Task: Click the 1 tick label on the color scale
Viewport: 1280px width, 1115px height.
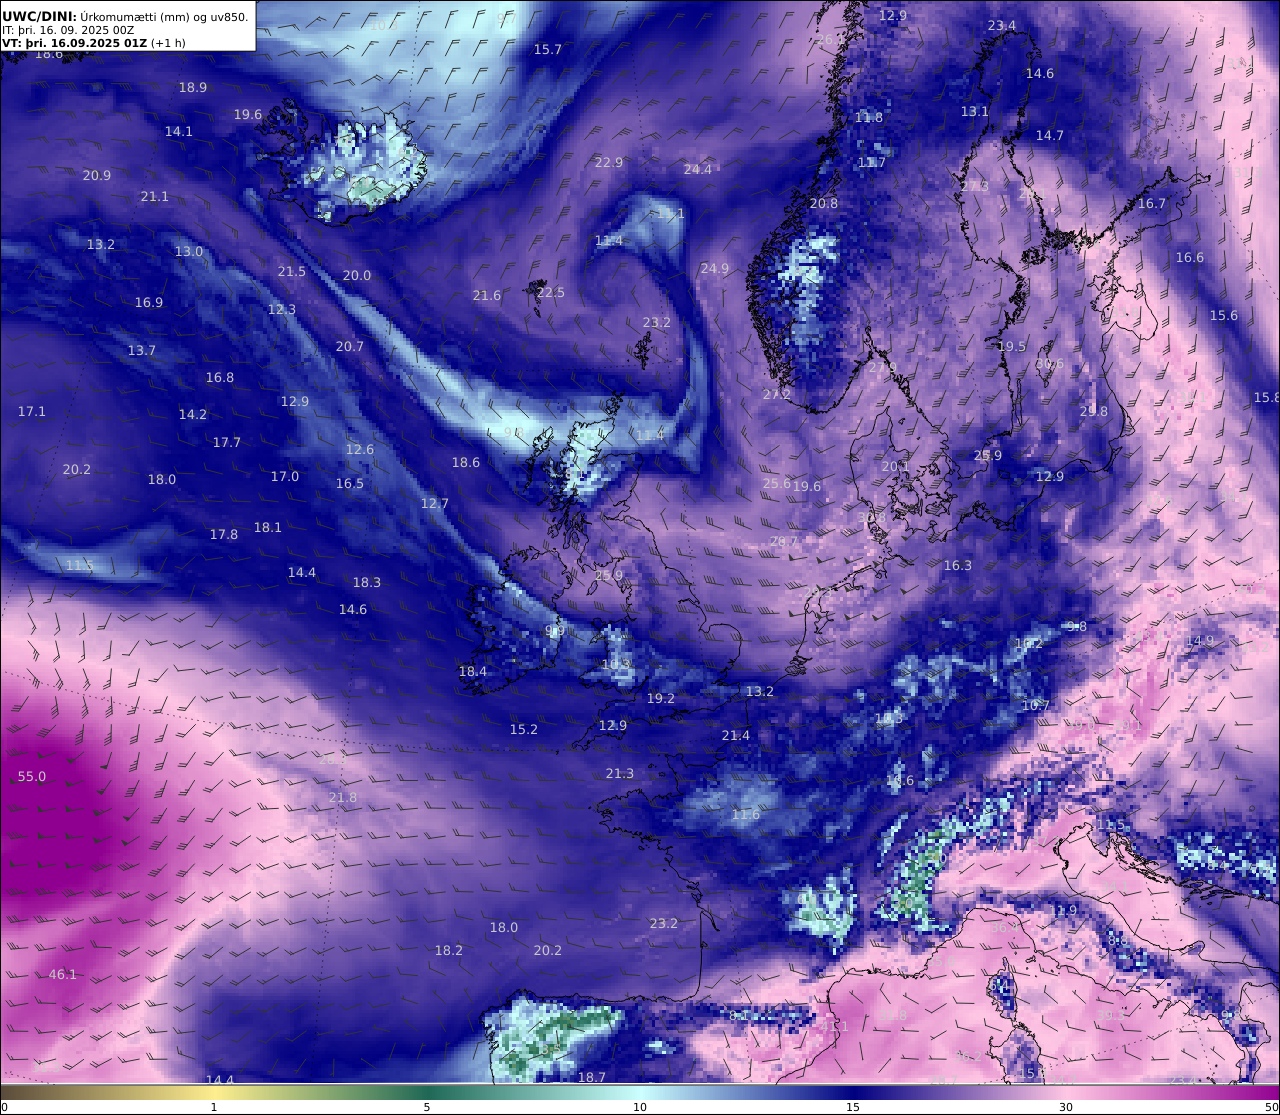Action: tap(214, 1107)
